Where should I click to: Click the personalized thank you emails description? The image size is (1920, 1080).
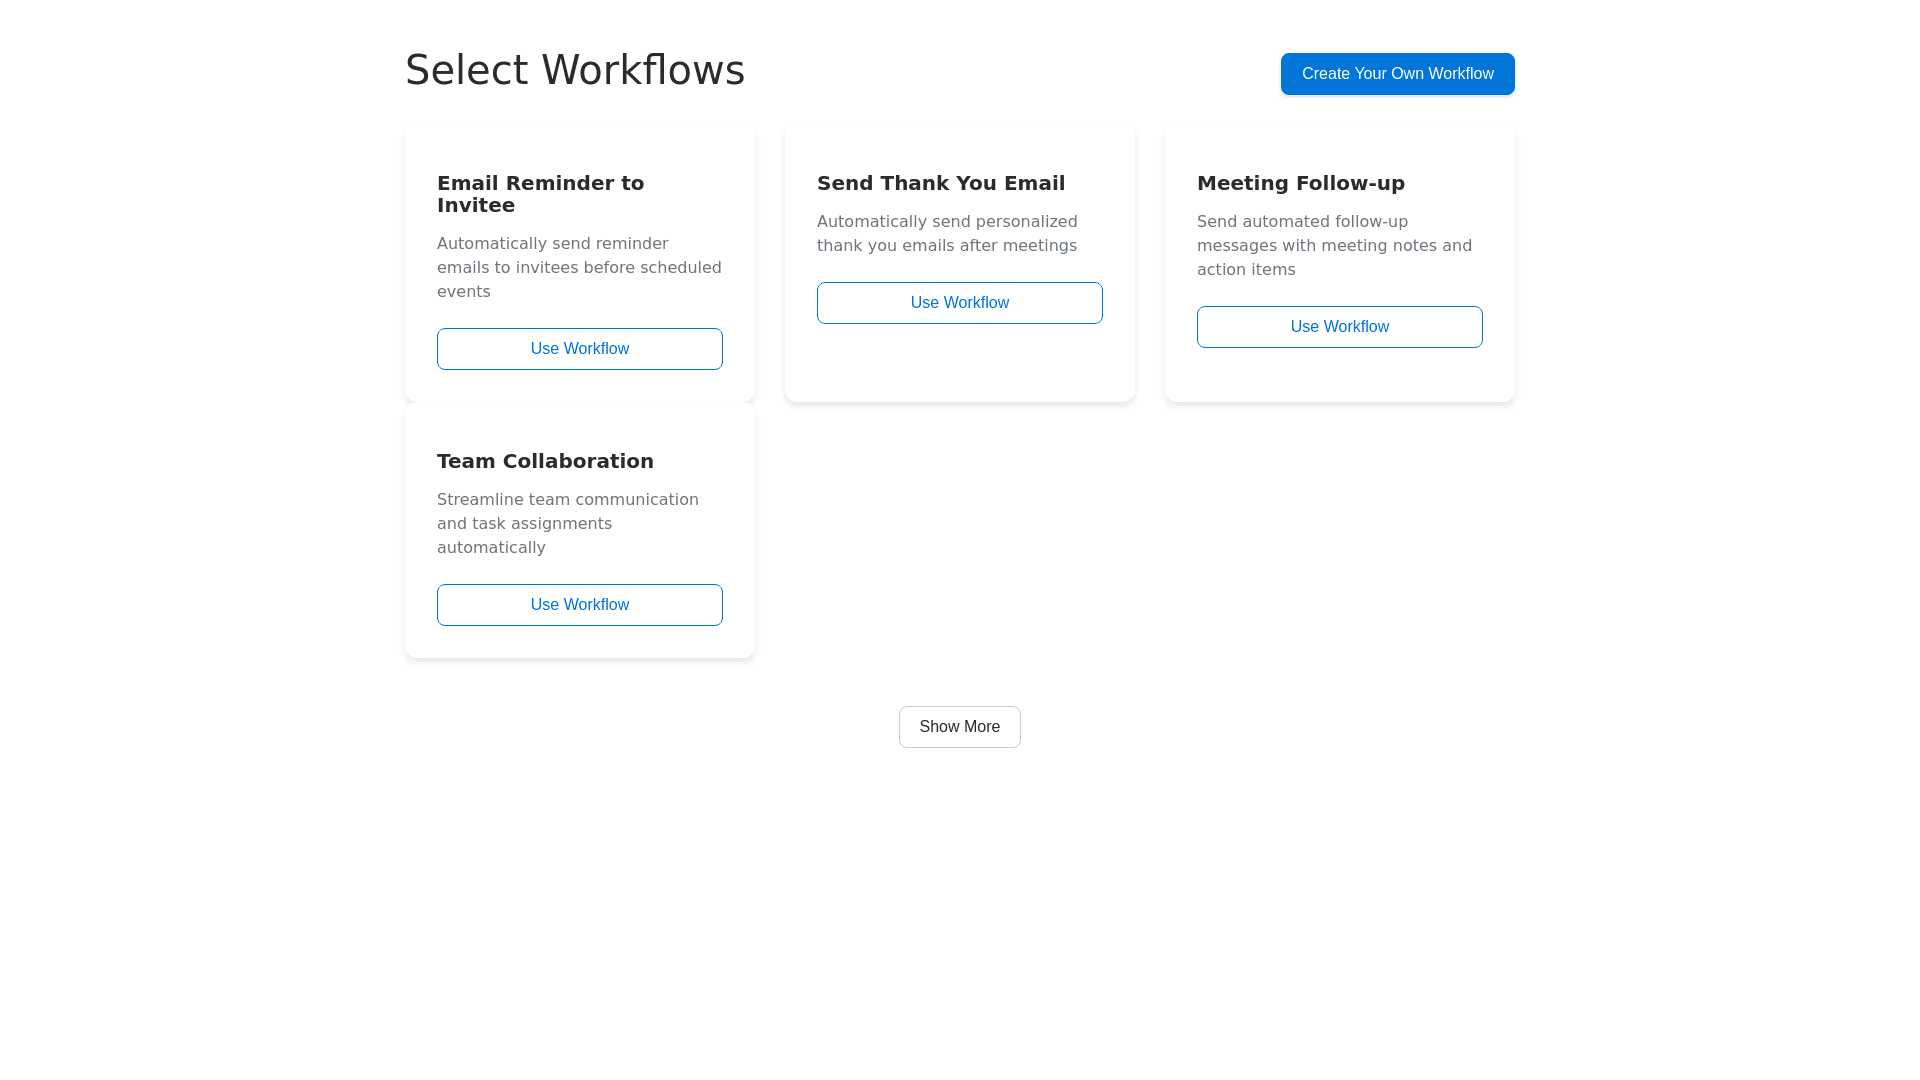click(x=946, y=222)
